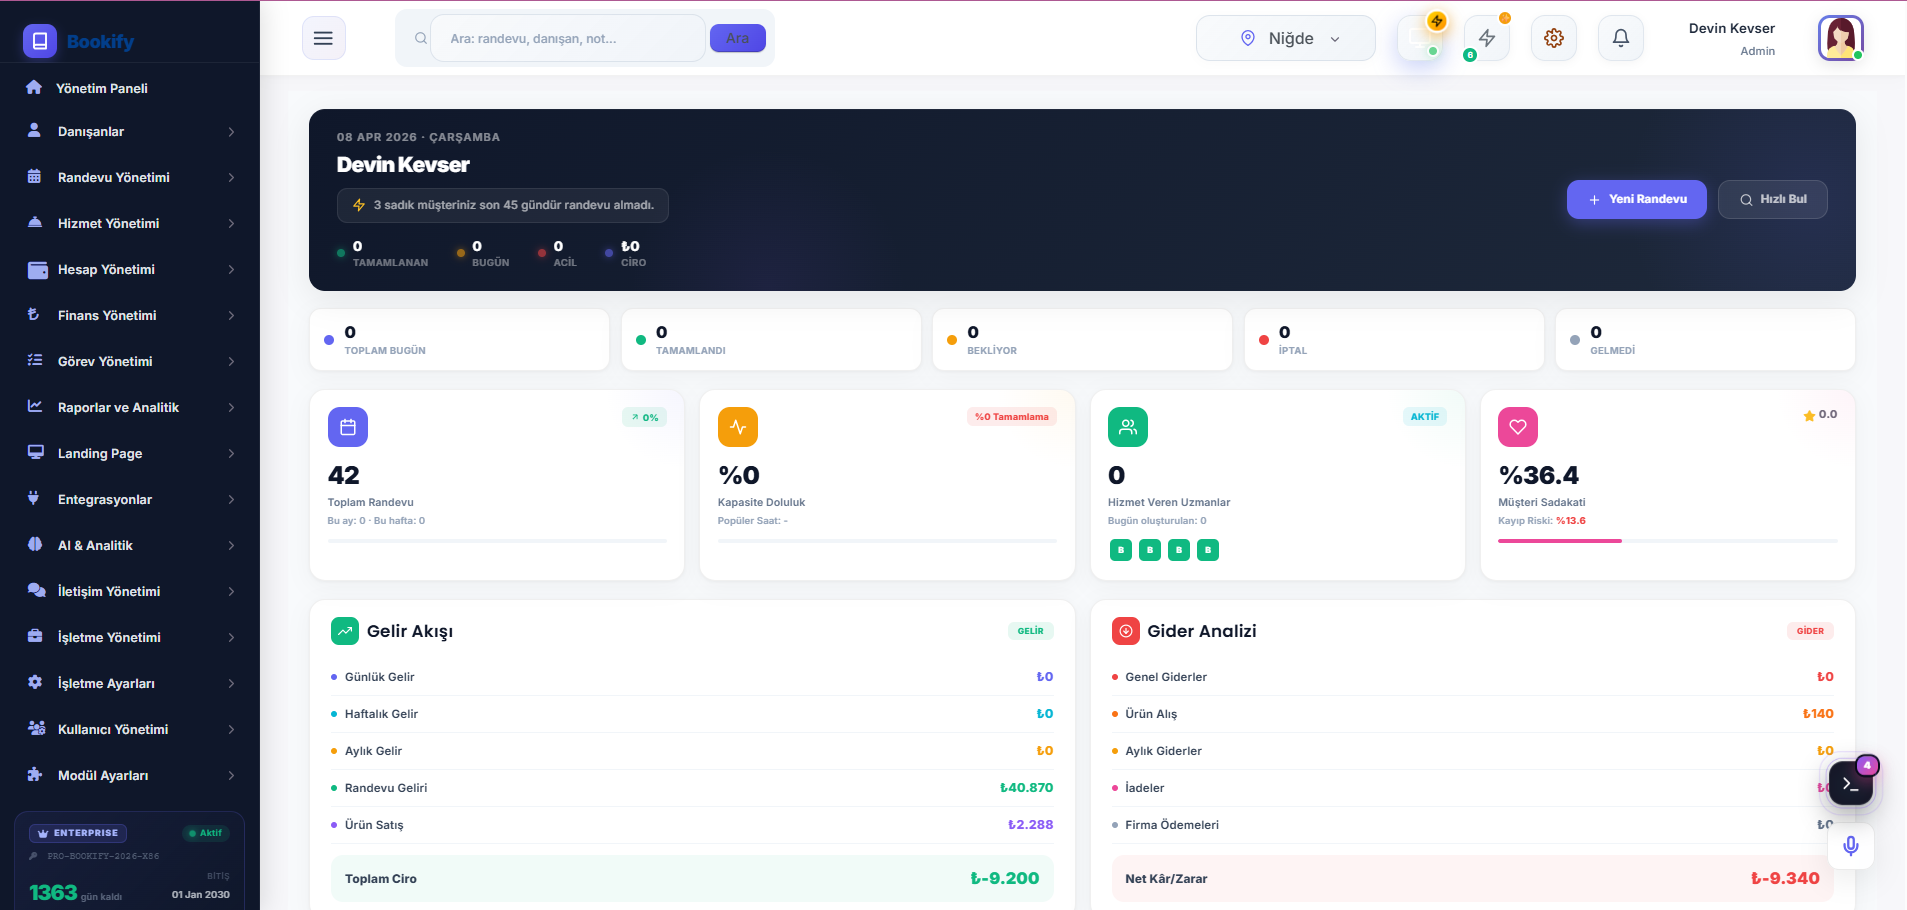1907x910 pixels.
Task: Create a new appointment with Yeni Randevu
Action: pos(1636,199)
